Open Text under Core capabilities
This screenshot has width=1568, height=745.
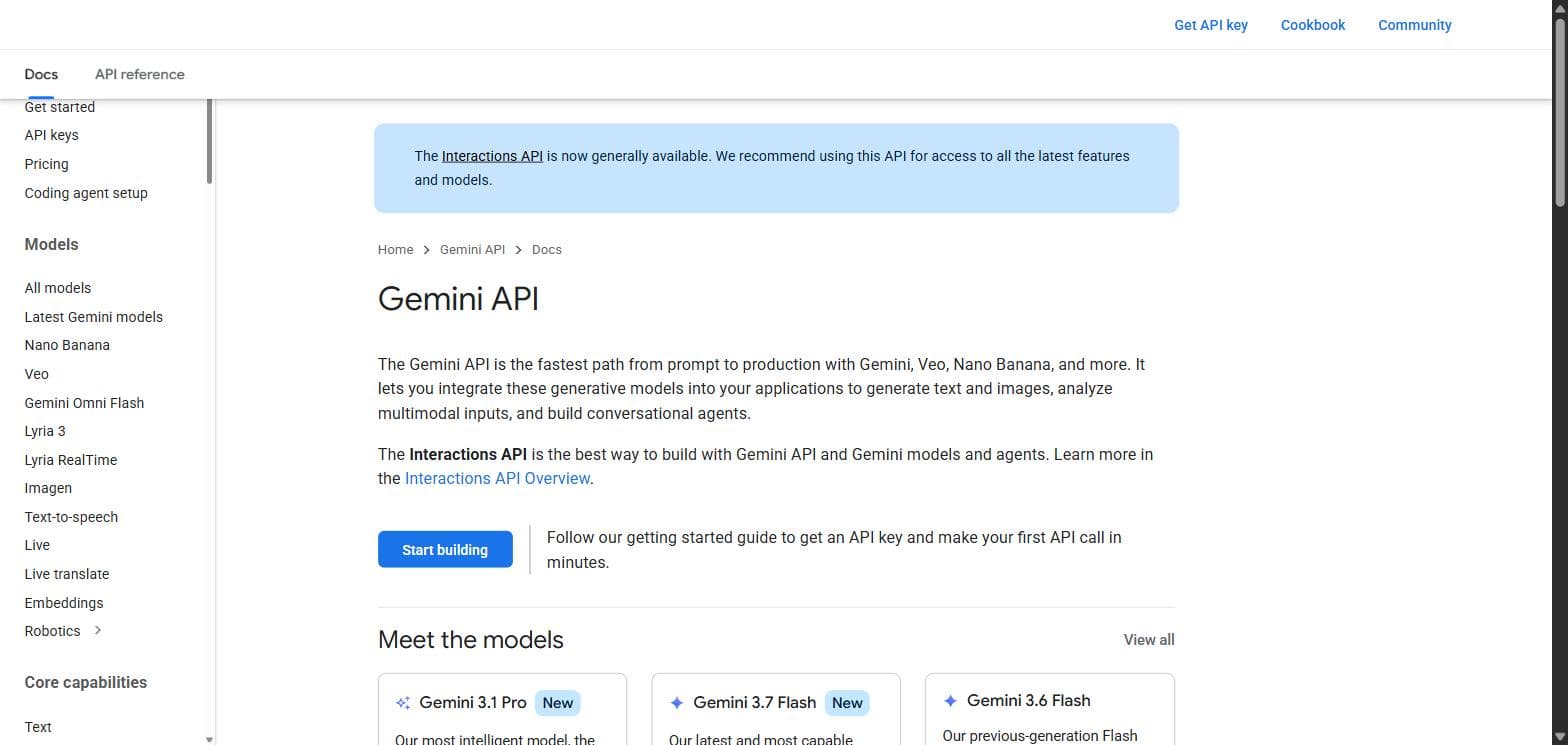click(38, 727)
